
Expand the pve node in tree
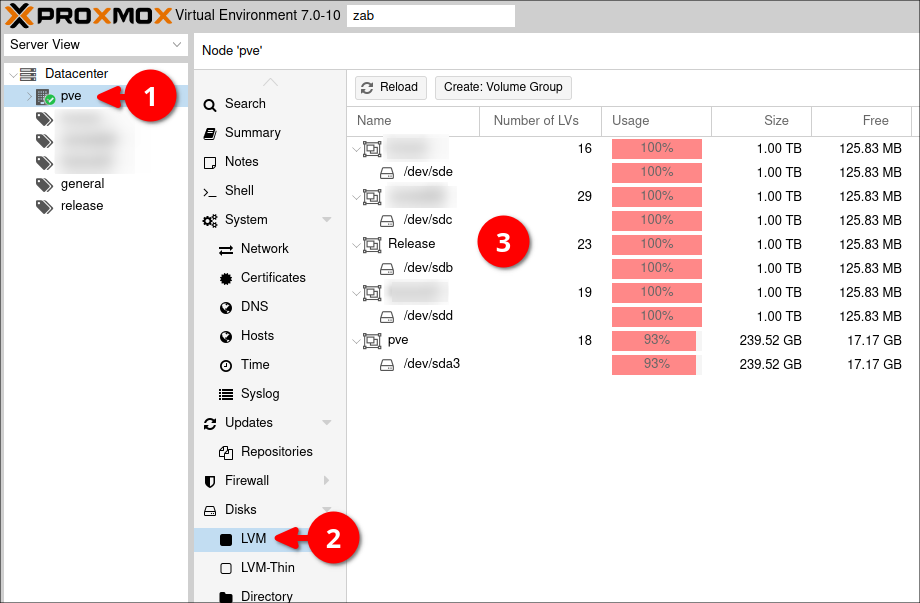pyautogui.click(x=29, y=96)
